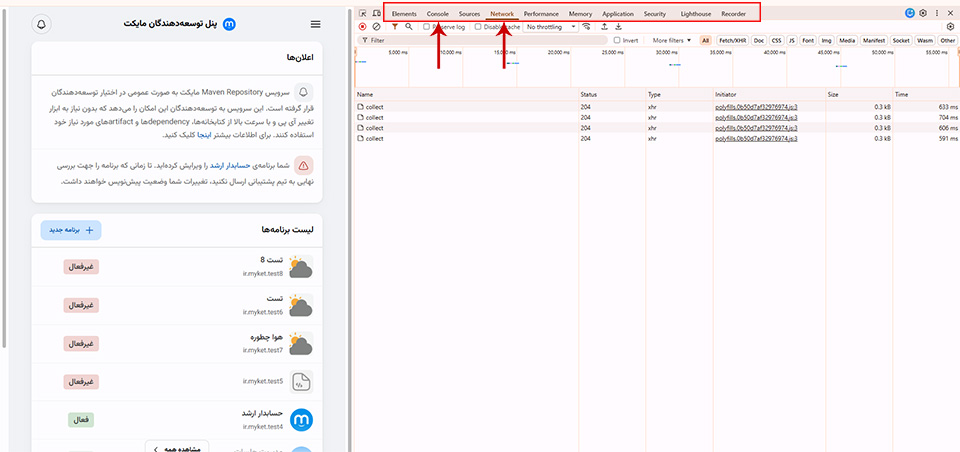Viewport: 960px width, 452px height.
Task: Toggle the Font type filter
Action: 808,40
